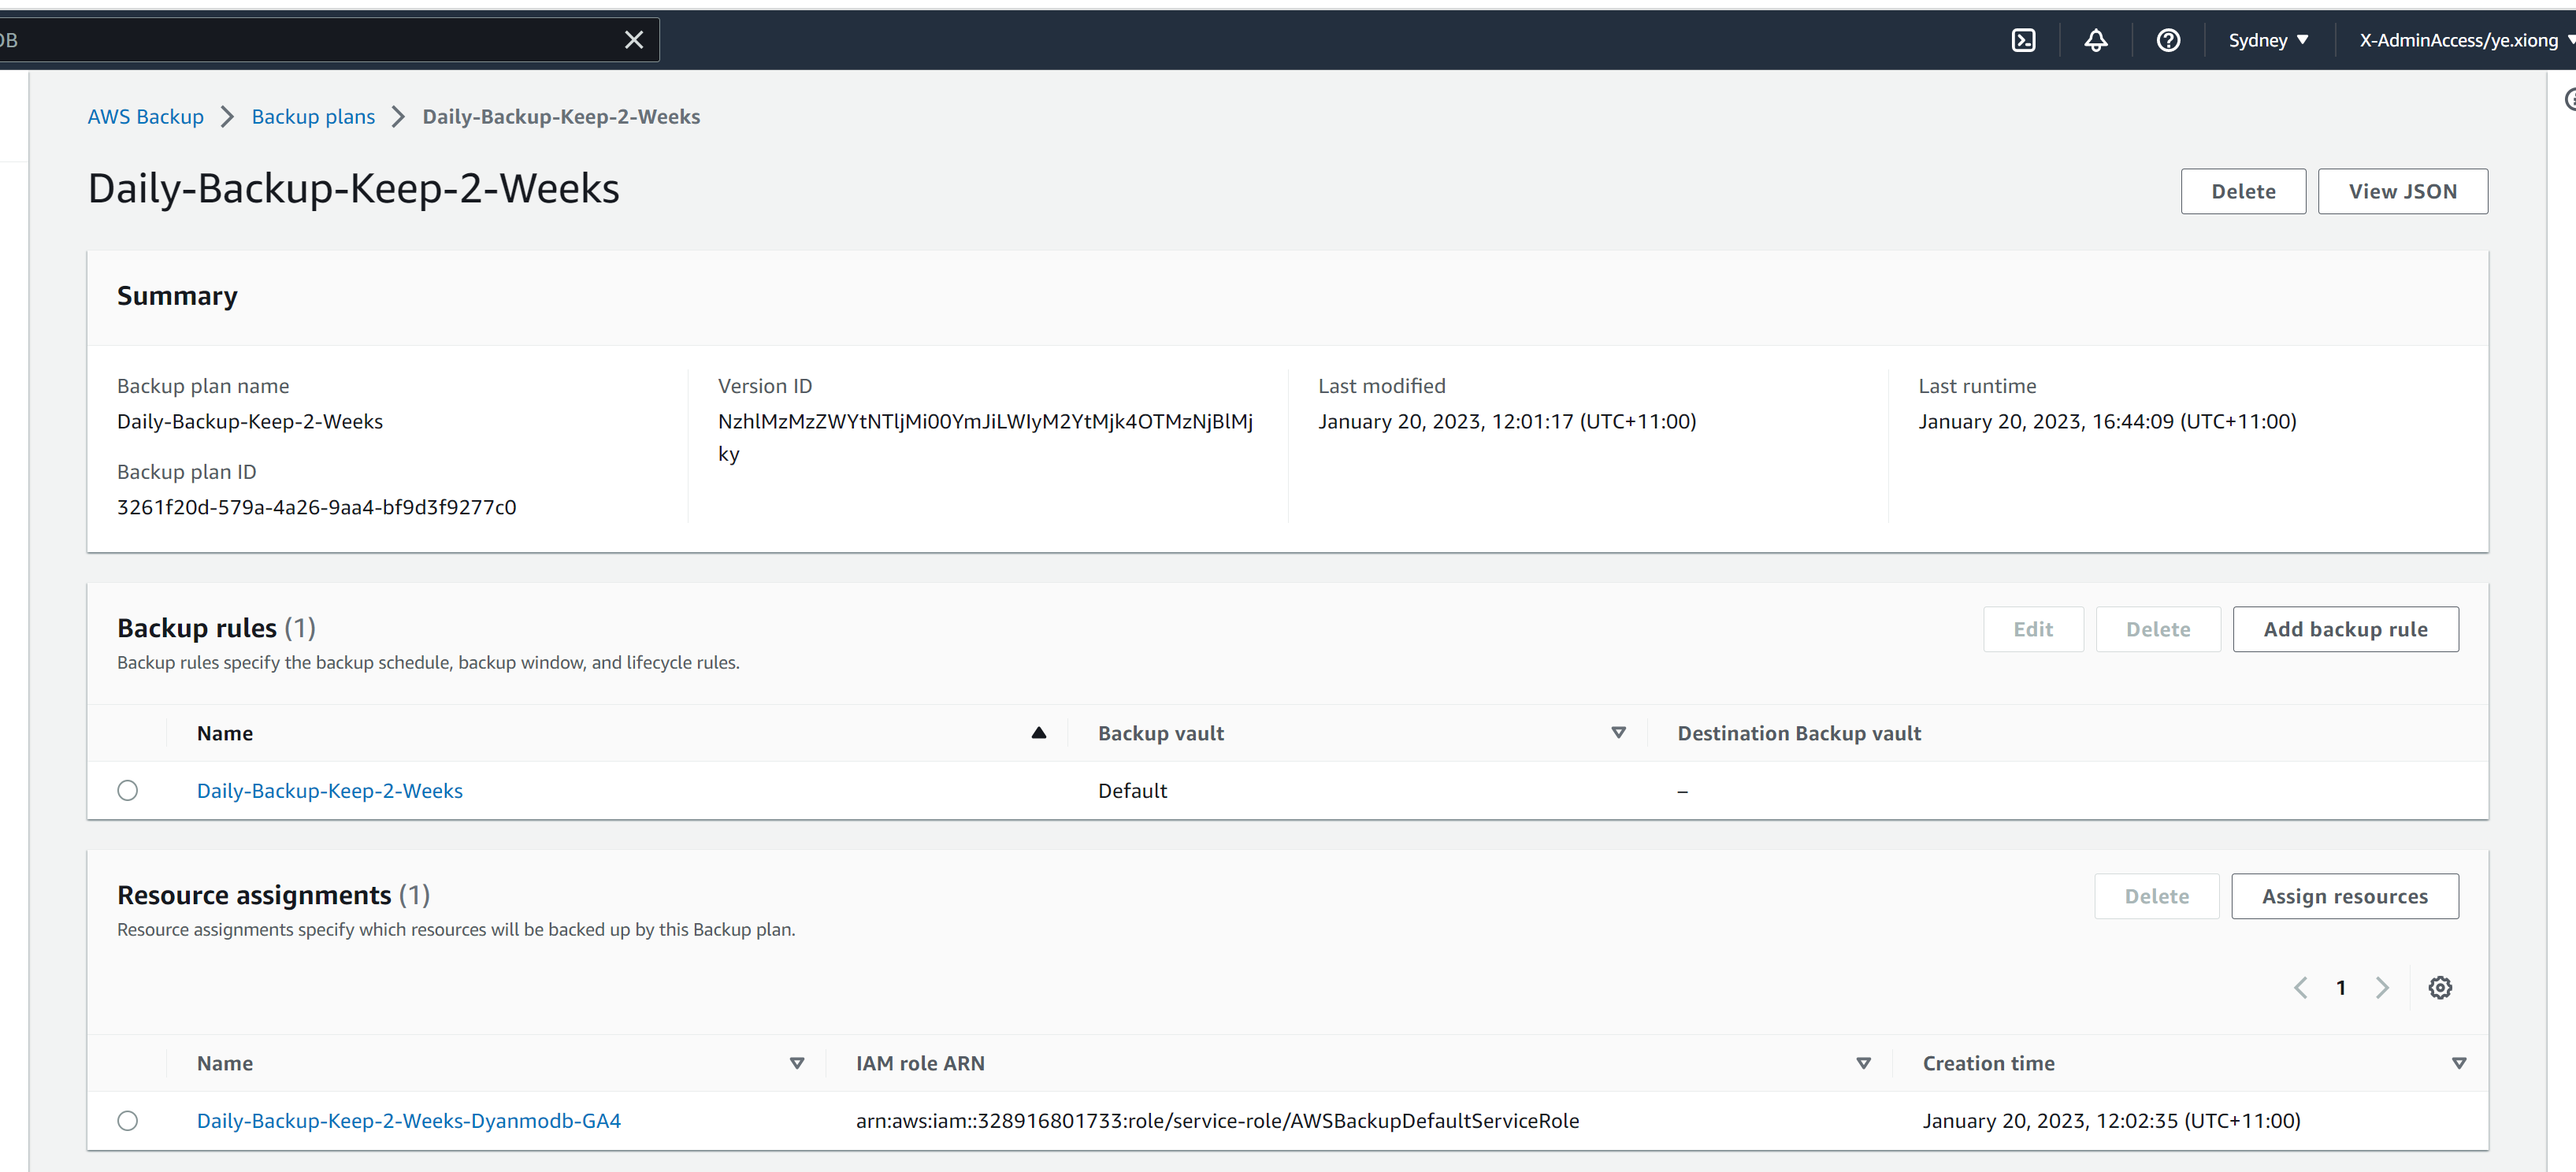Go to previous page of resource assignments
The width and height of the screenshot is (2576, 1172).
2300,987
